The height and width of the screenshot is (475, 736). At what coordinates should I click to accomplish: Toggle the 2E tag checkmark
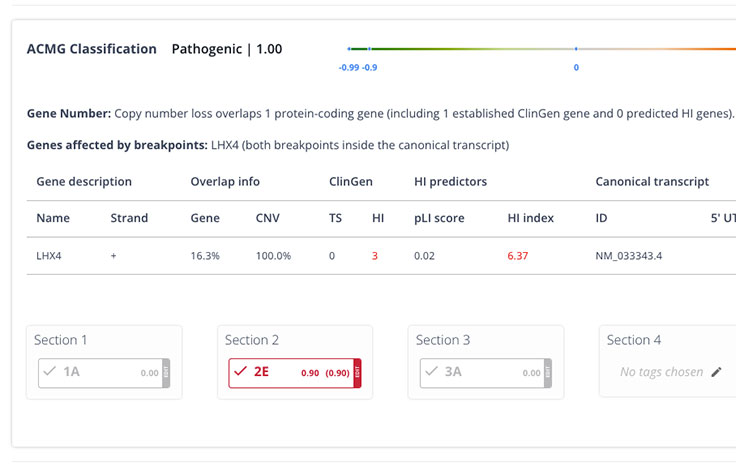pos(239,372)
